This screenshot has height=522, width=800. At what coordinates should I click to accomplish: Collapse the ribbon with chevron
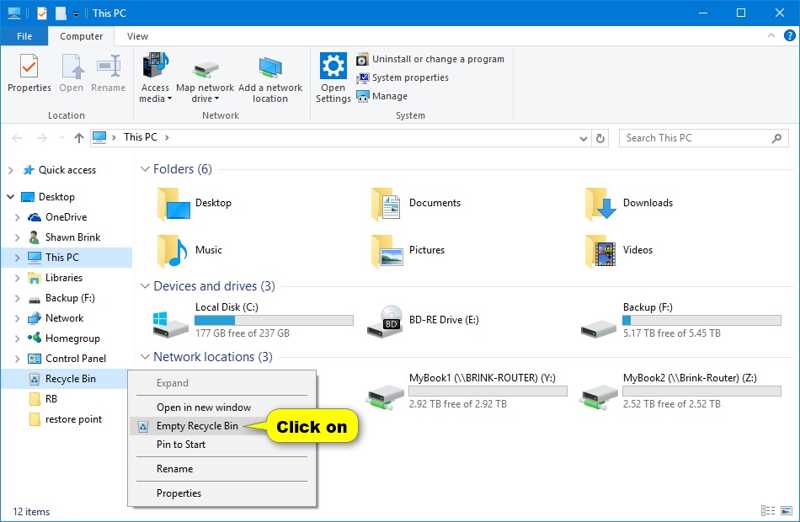[x=771, y=36]
